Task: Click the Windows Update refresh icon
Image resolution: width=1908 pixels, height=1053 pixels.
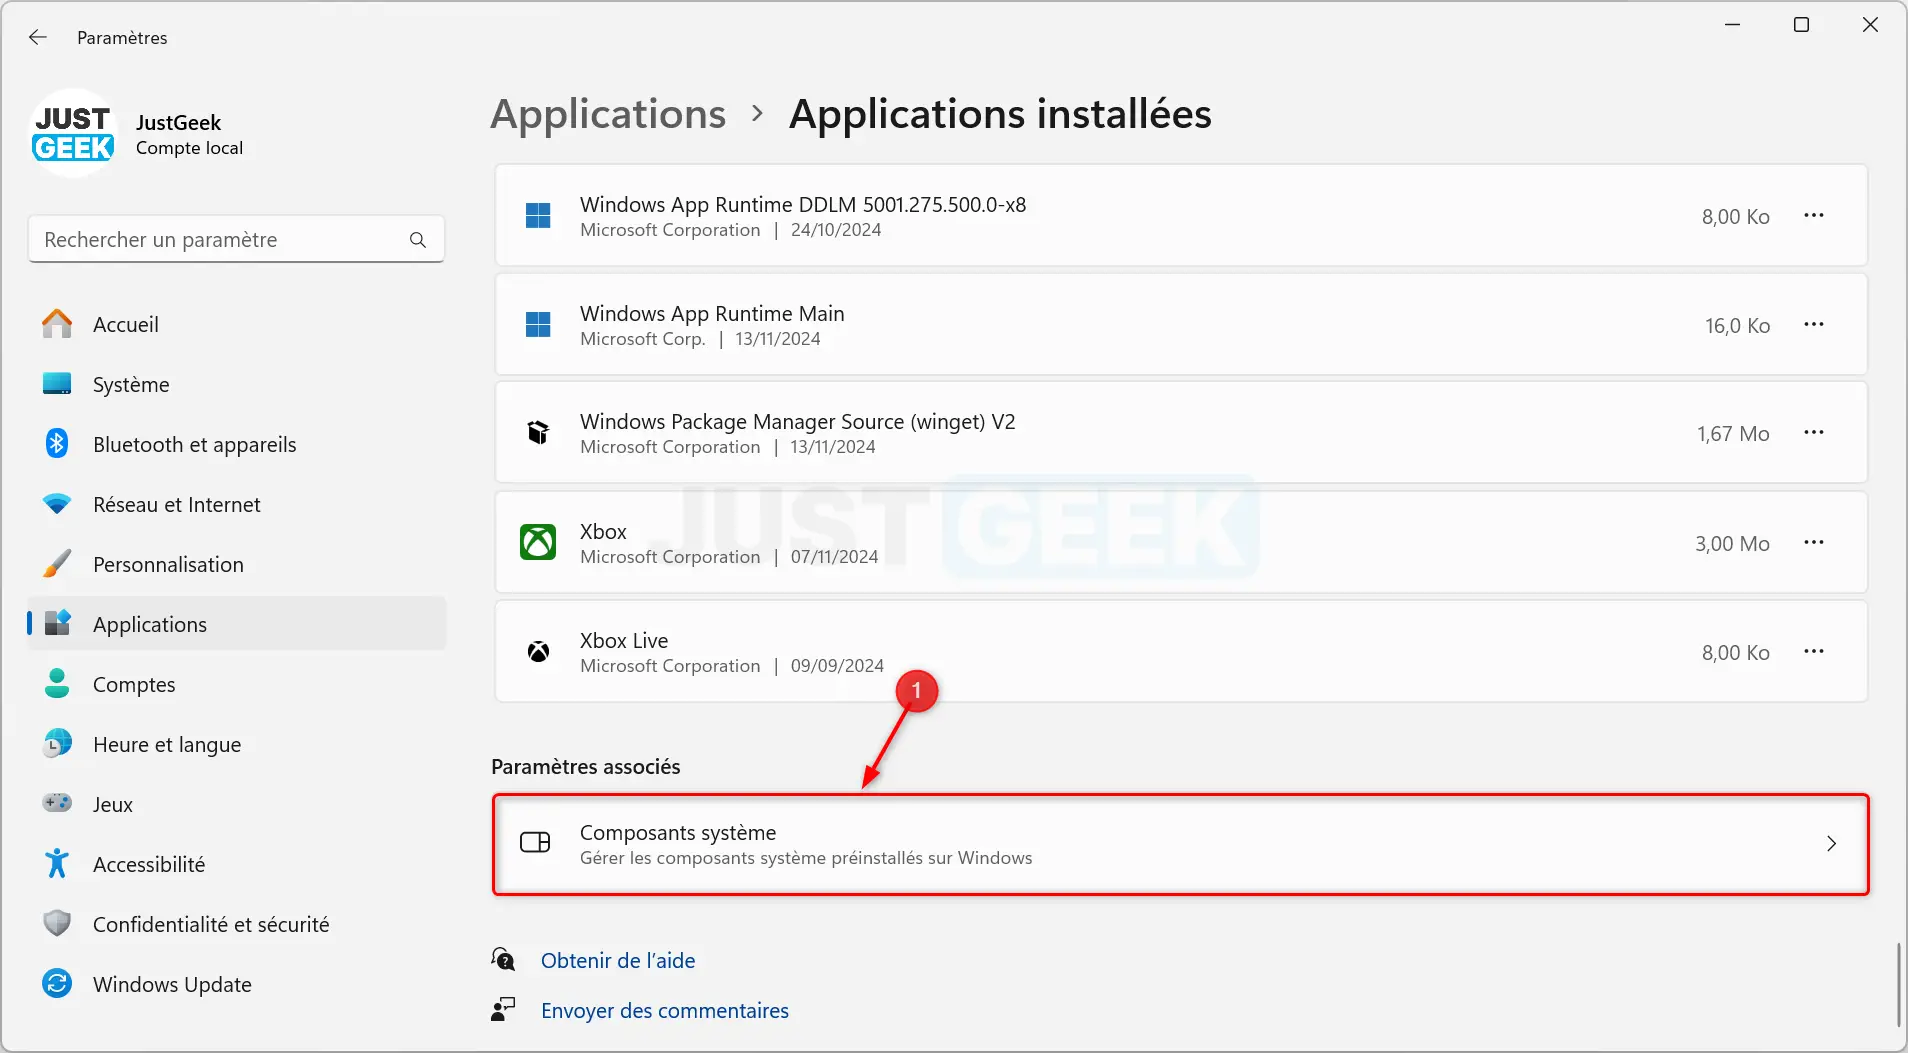Action: pos(57,984)
